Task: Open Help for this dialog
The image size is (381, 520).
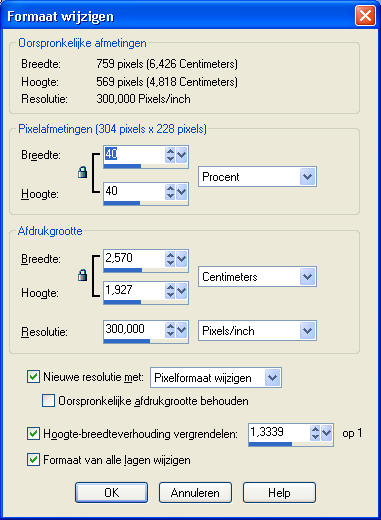Action: coord(279,492)
